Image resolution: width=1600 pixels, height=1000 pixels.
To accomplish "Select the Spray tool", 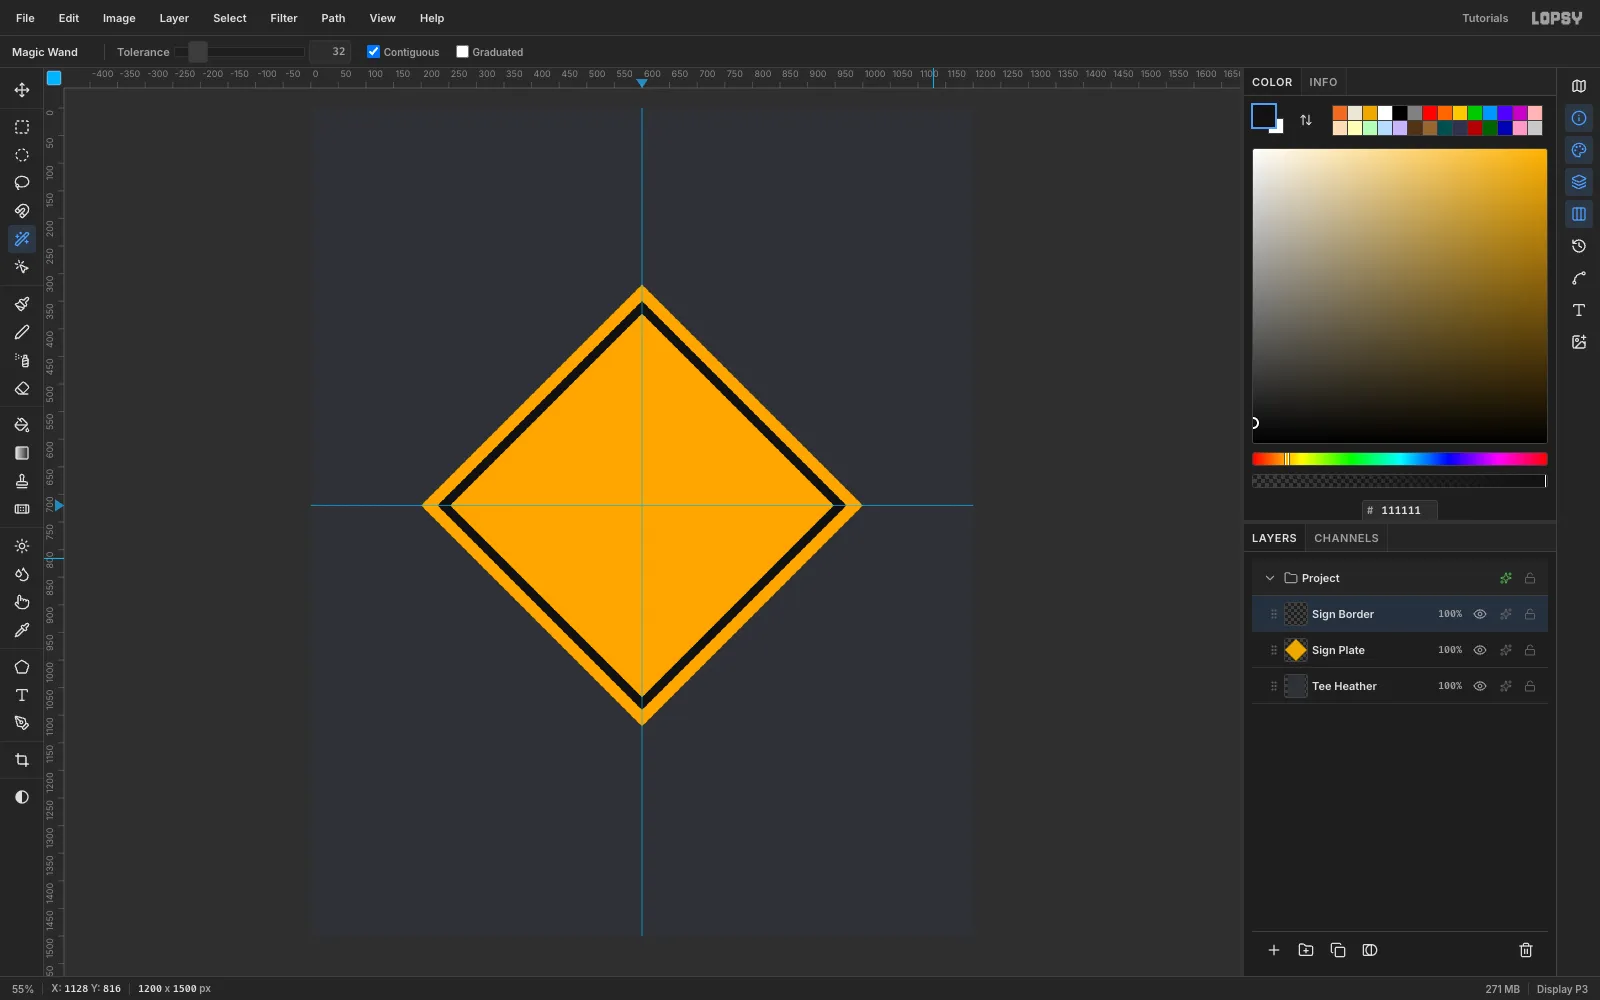I will coord(22,360).
